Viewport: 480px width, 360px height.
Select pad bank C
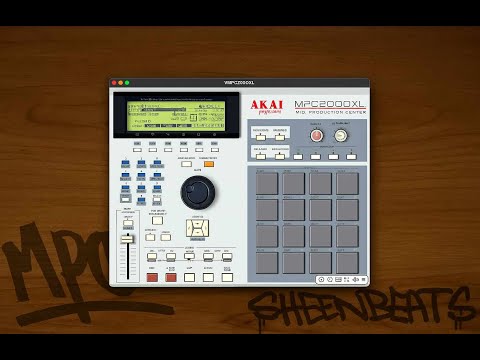(333, 156)
